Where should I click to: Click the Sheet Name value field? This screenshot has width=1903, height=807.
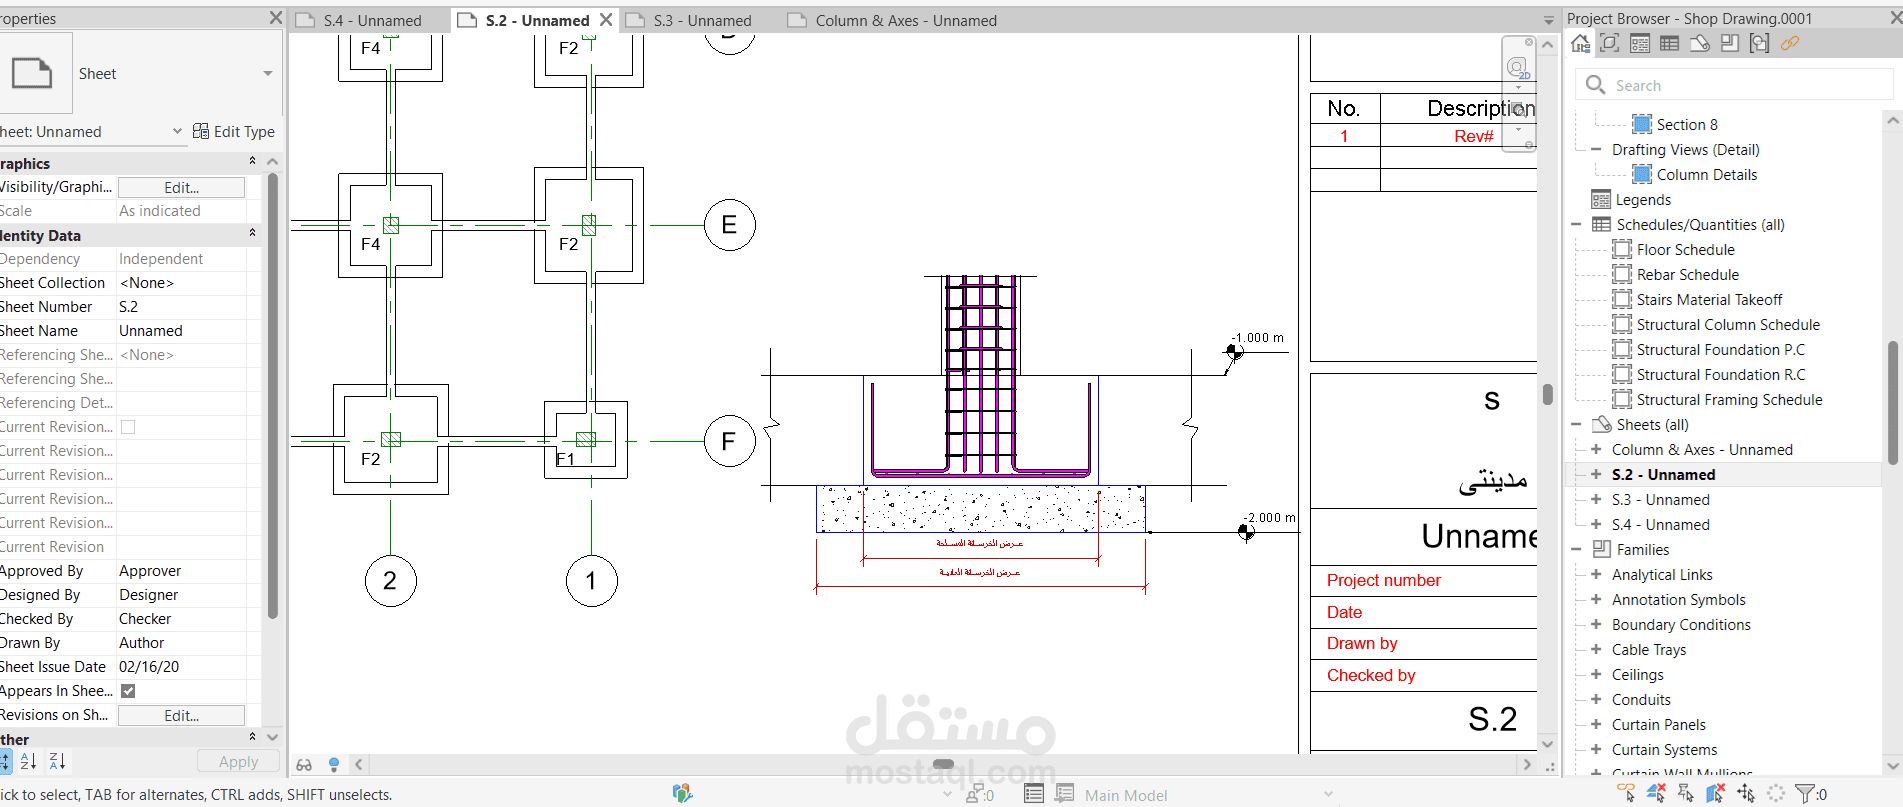tap(181, 331)
